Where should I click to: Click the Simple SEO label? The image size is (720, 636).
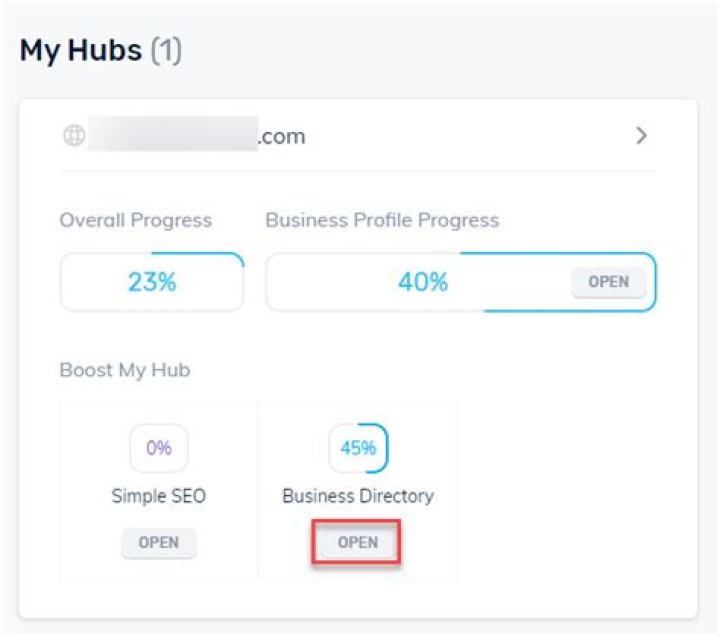coord(159,496)
